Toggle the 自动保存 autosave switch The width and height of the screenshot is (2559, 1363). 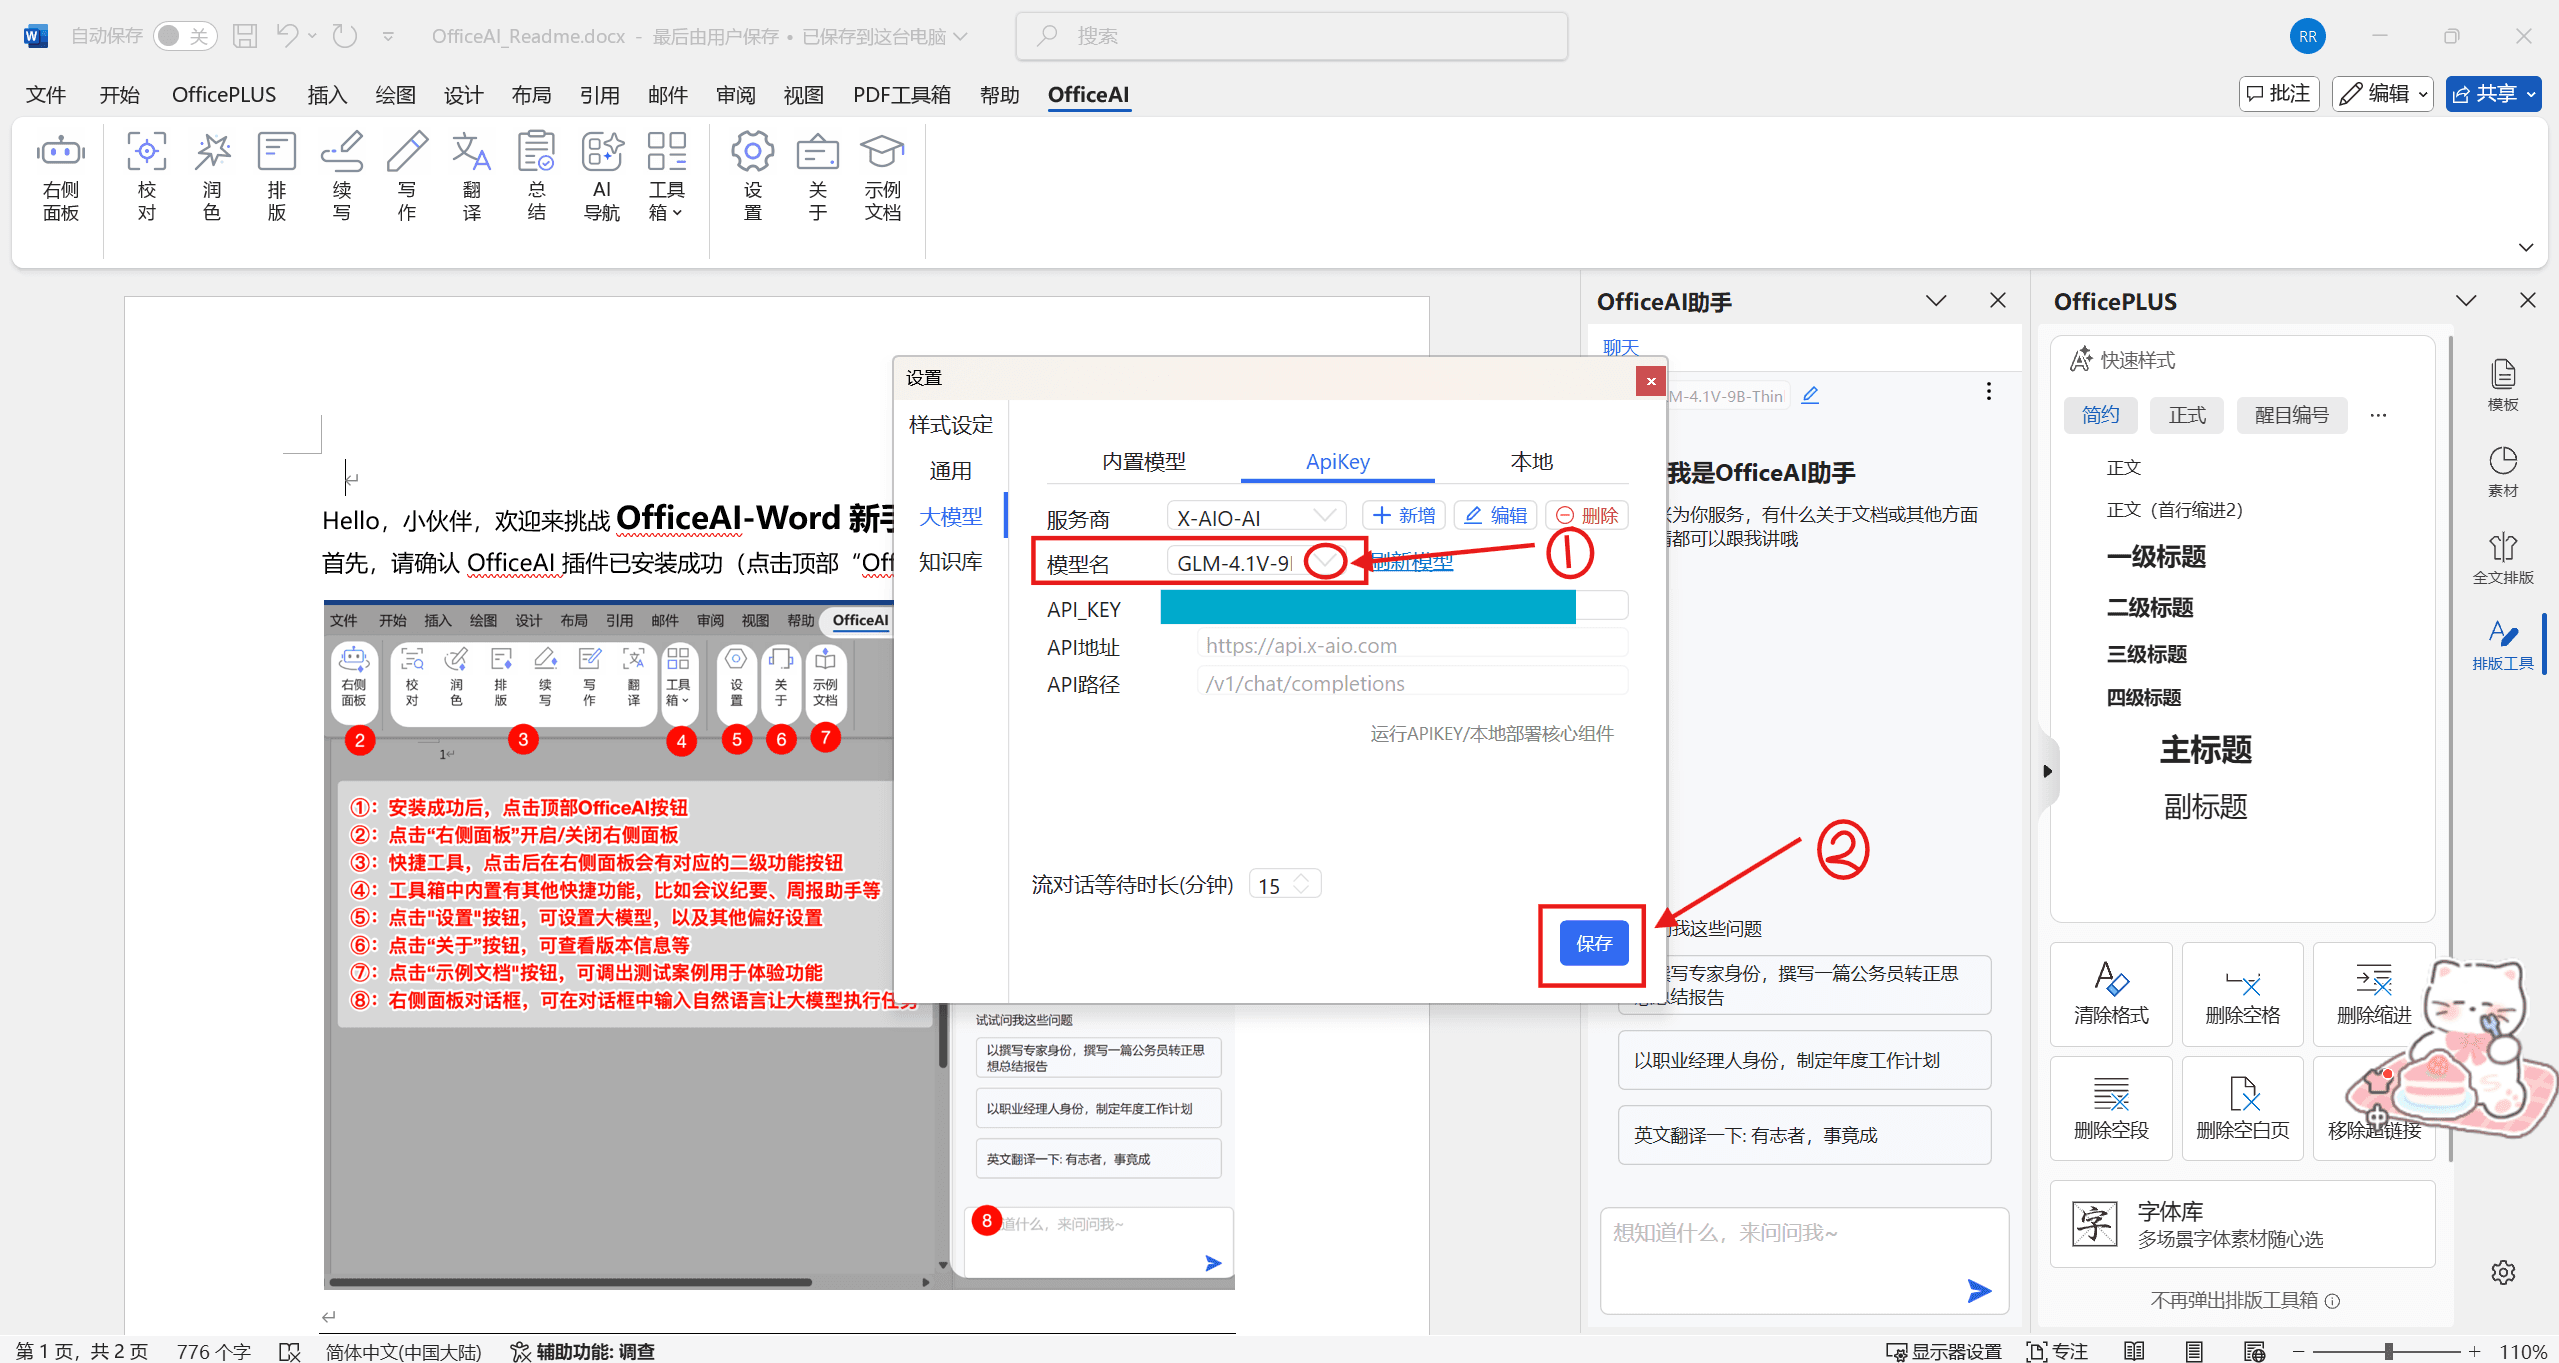(x=184, y=36)
